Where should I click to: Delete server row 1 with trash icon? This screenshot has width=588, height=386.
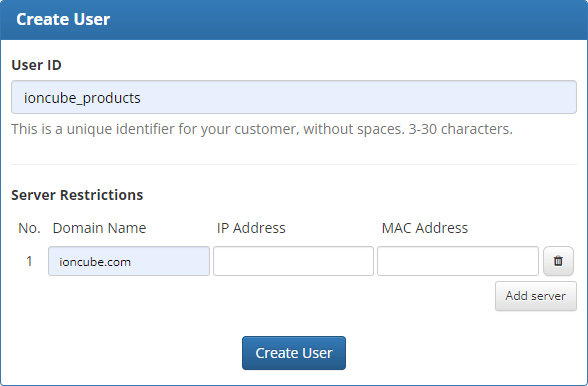coord(558,261)
